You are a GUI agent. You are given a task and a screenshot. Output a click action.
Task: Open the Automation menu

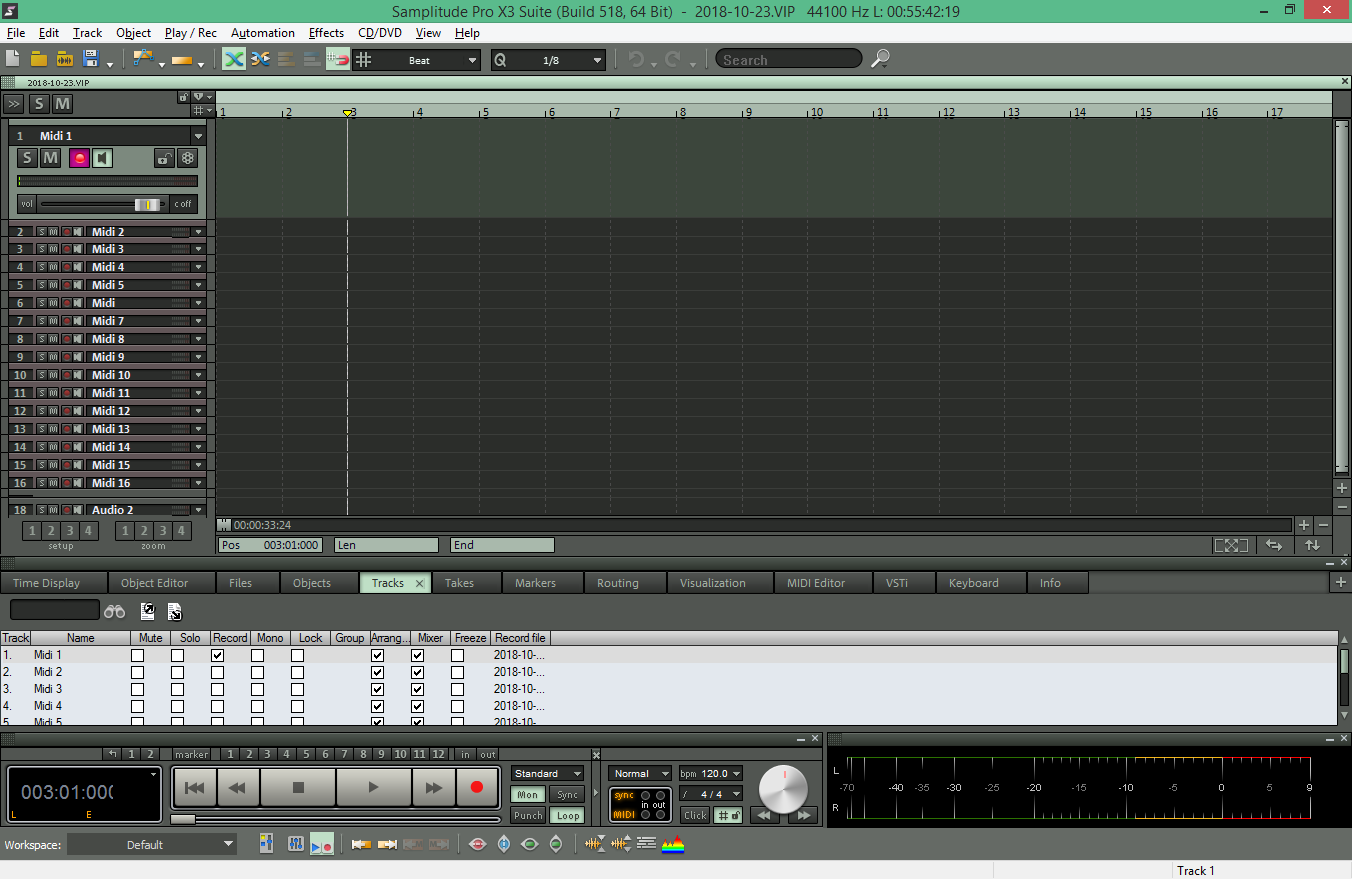click(262, 32)
